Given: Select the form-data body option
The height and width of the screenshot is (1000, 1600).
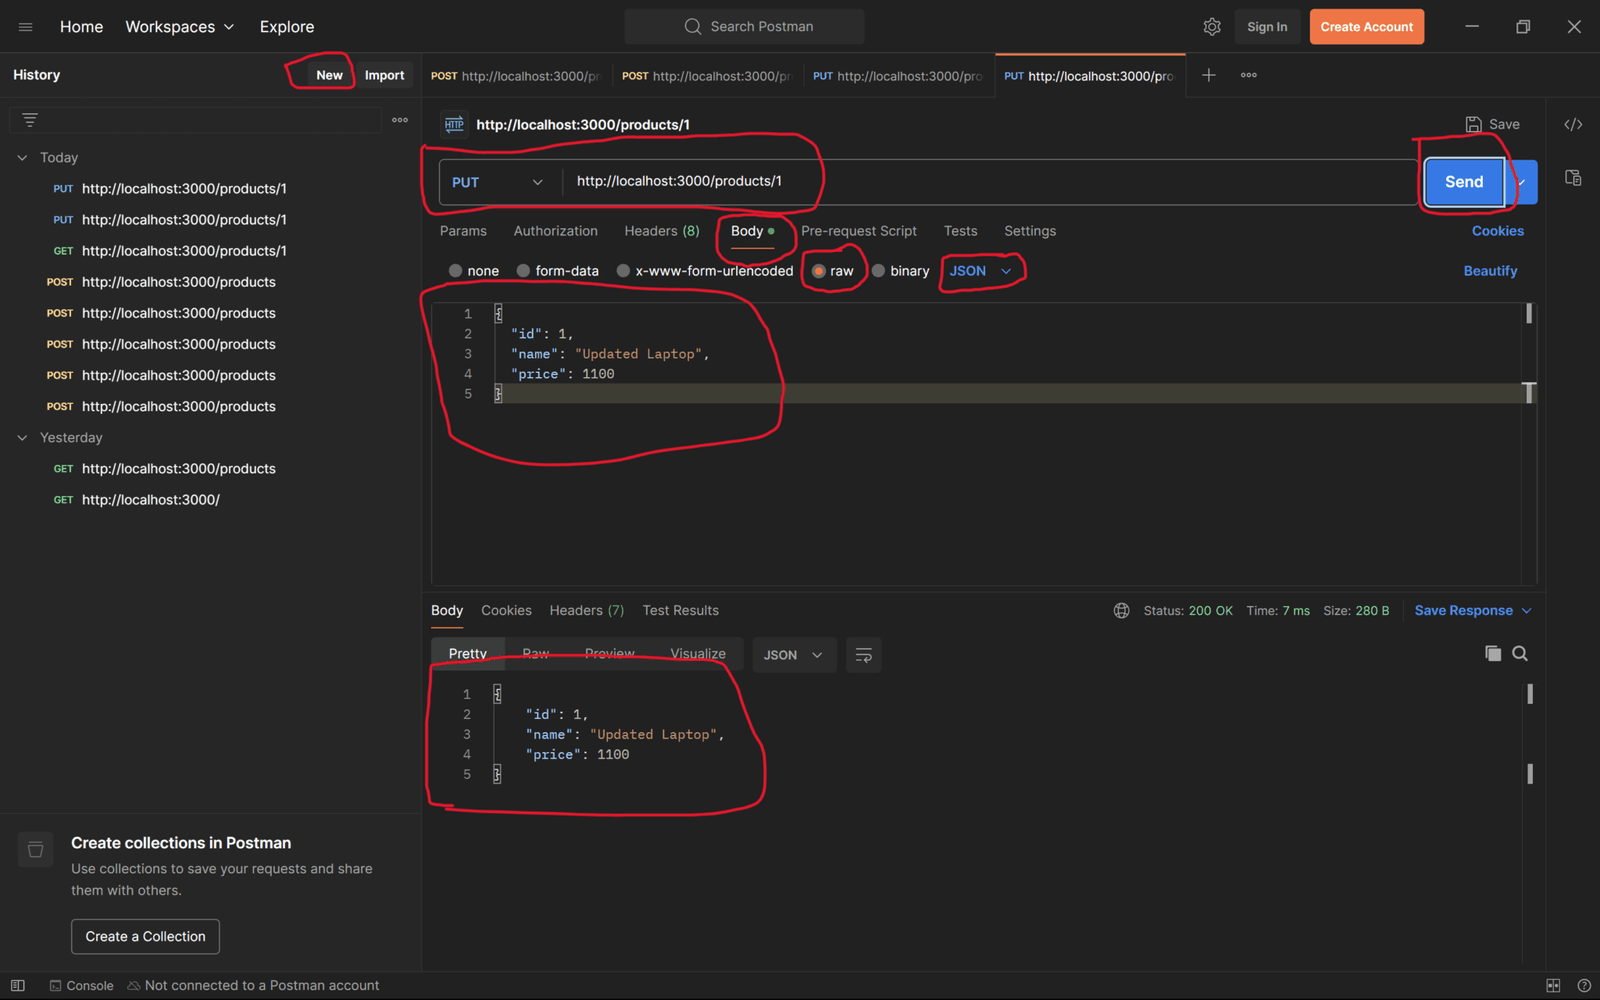Looking at the screenshot, I should (524, 271).
